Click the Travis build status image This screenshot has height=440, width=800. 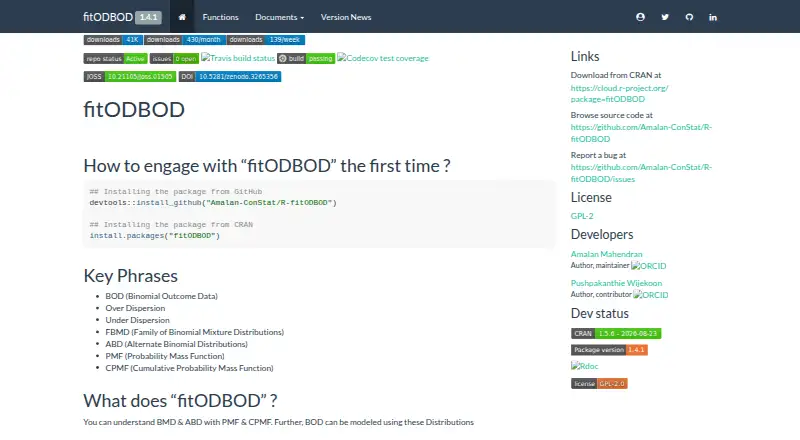pos(238,58)
